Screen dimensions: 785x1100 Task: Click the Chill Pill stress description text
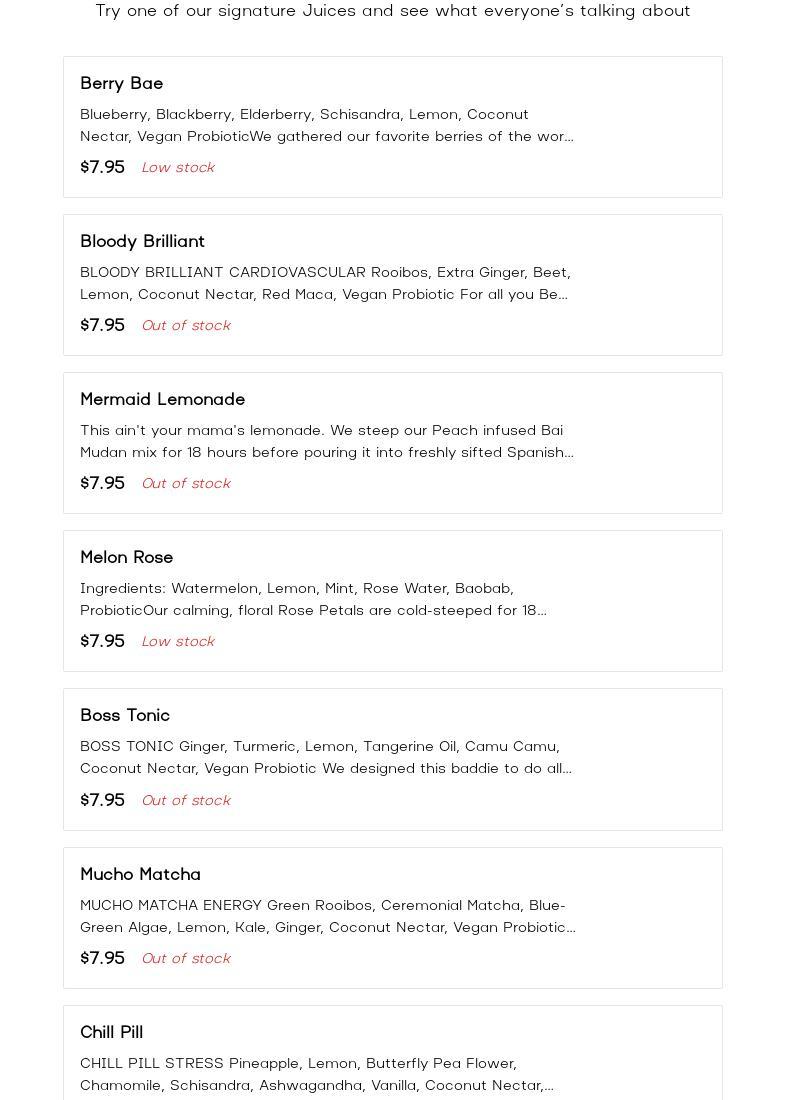click(317, 1074)
